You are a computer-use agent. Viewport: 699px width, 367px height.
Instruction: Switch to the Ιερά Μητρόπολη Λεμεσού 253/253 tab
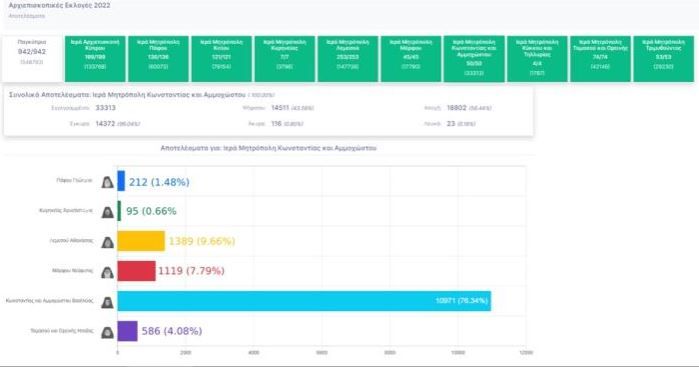click(x=348, y=59)
